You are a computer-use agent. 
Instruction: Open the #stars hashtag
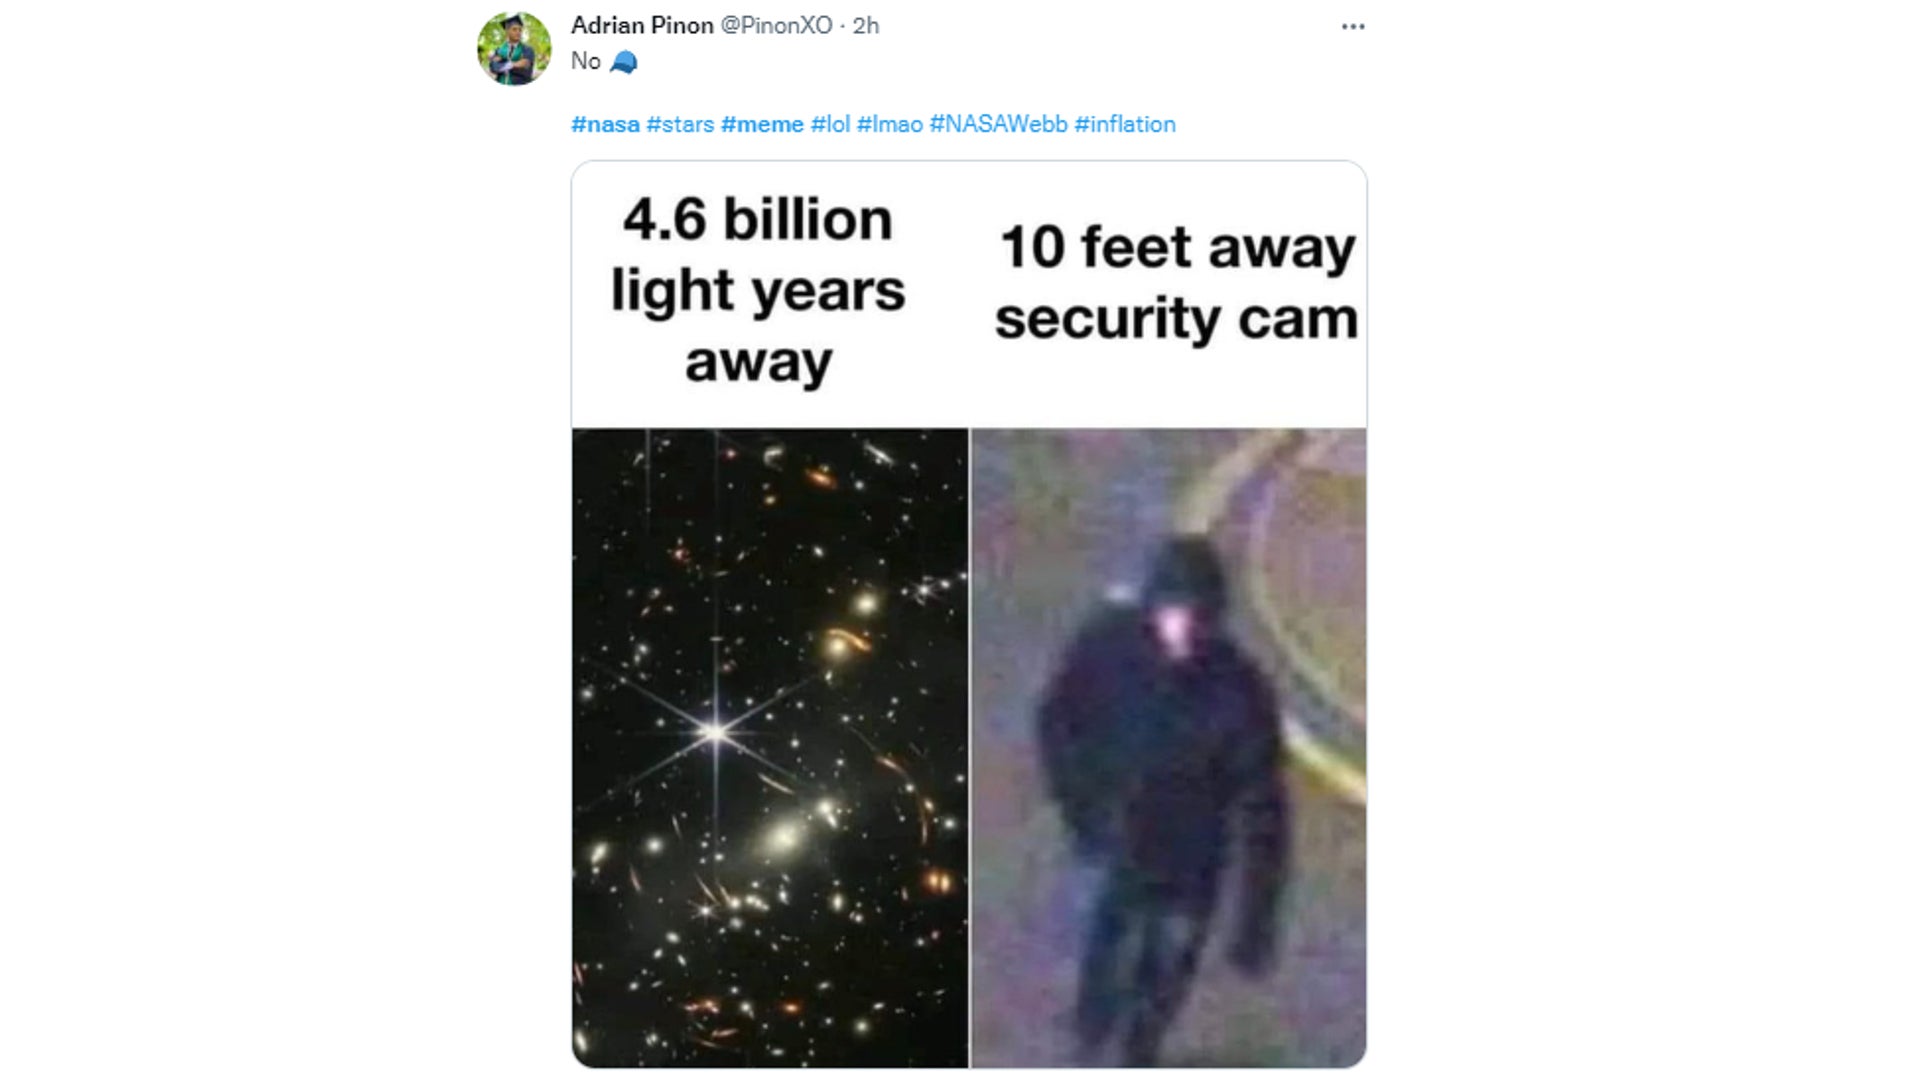pyautogui.click(x=680, y=124)
